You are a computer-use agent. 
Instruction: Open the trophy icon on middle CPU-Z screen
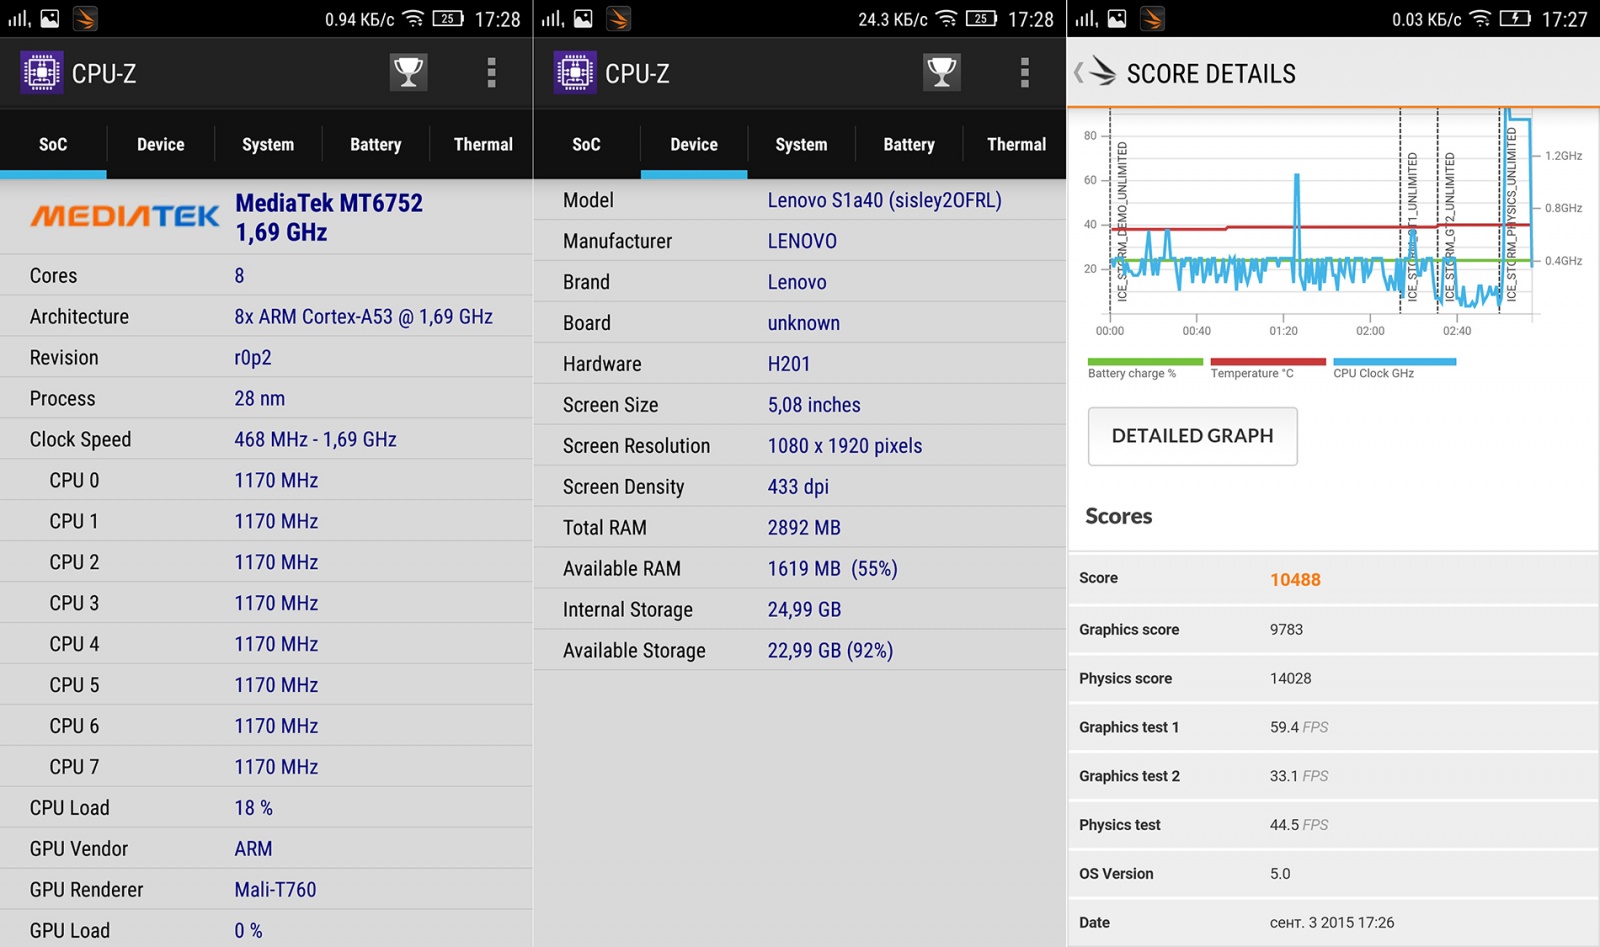pos(942,72)
